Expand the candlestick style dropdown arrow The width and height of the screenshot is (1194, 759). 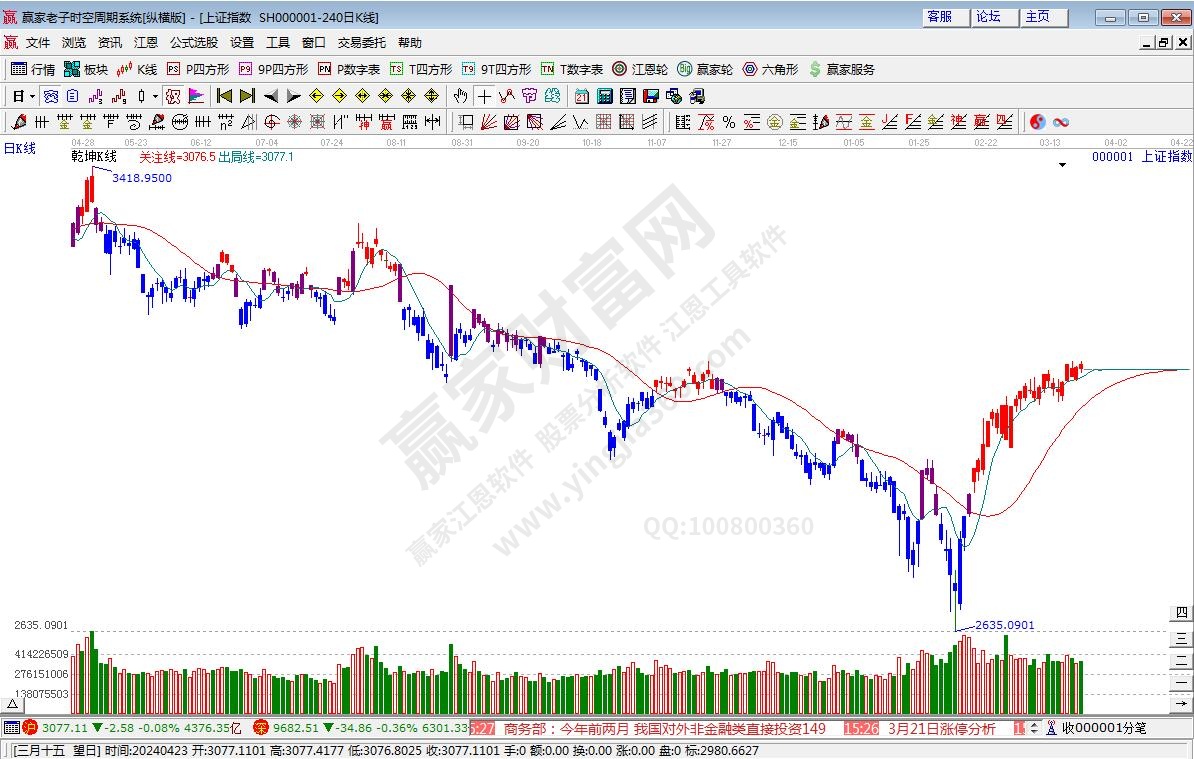(154, 96)
